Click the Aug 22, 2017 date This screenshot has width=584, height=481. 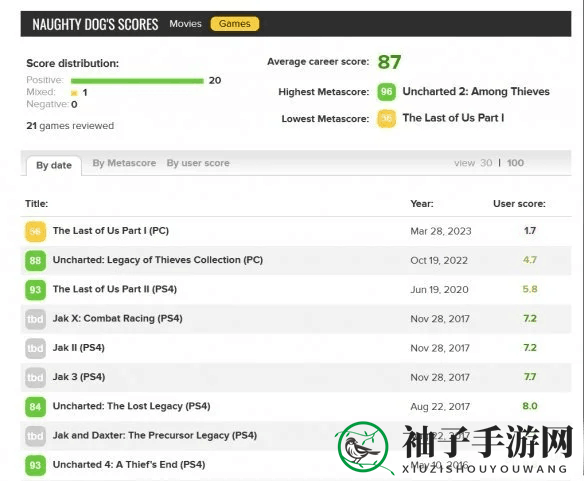(440, 407)
